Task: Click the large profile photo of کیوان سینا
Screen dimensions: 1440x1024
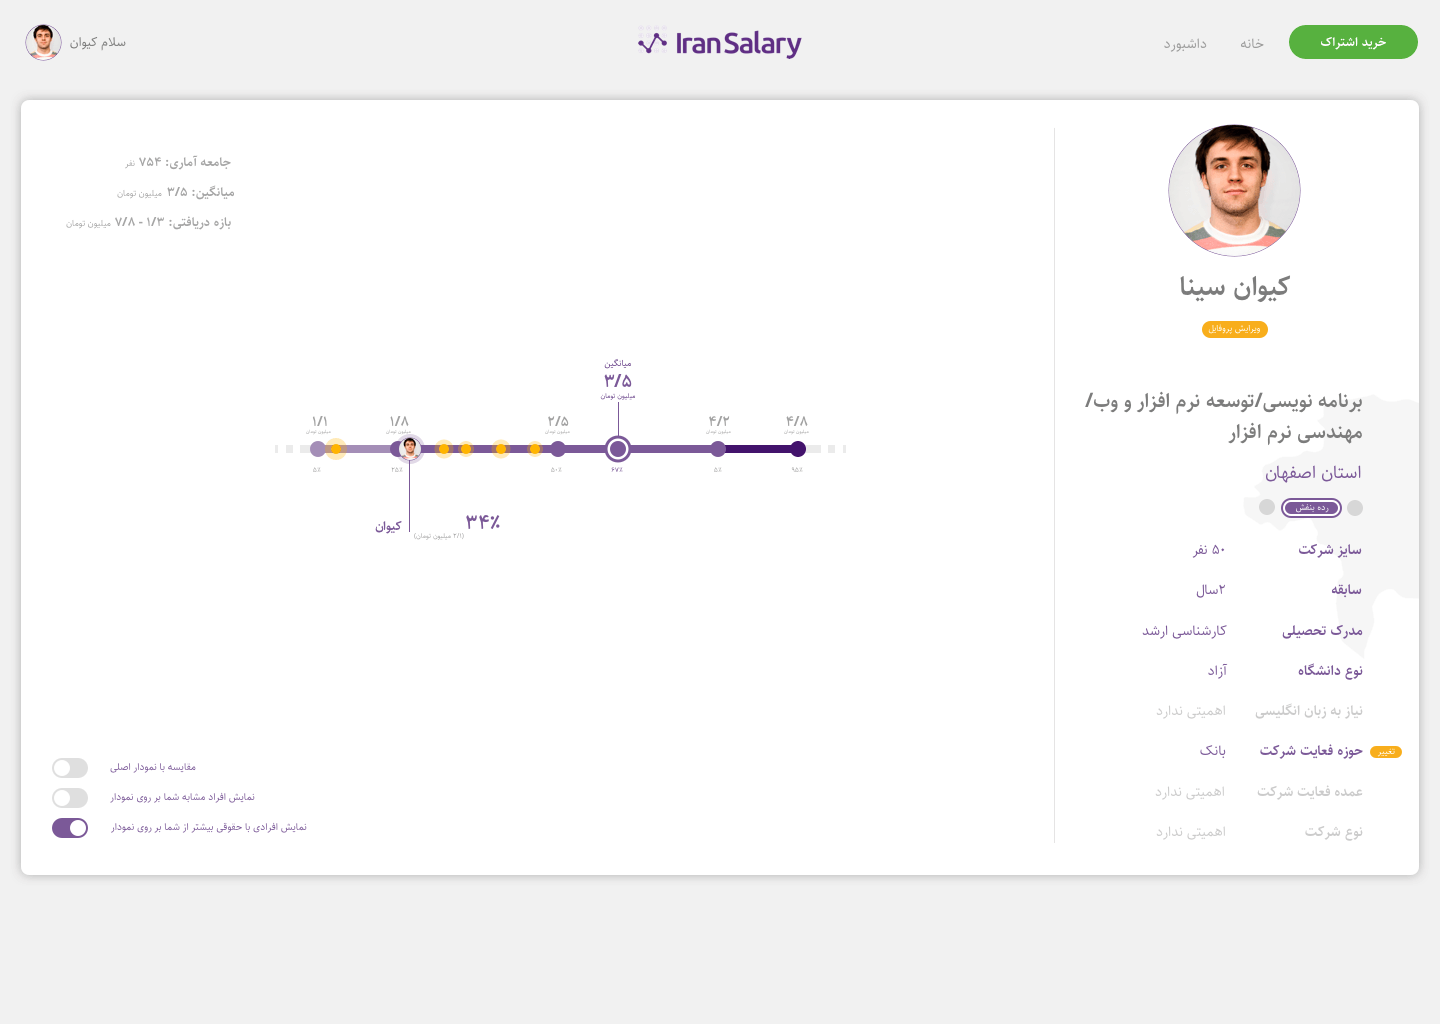Action: click(1234, 190)
